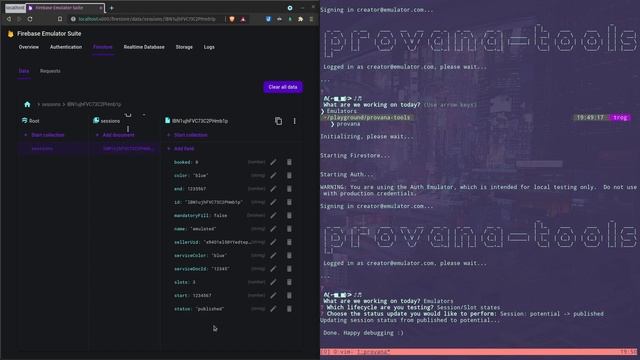Screen dimensions: 640x360
Task: Delete the start field
Action: click(289, 296)
